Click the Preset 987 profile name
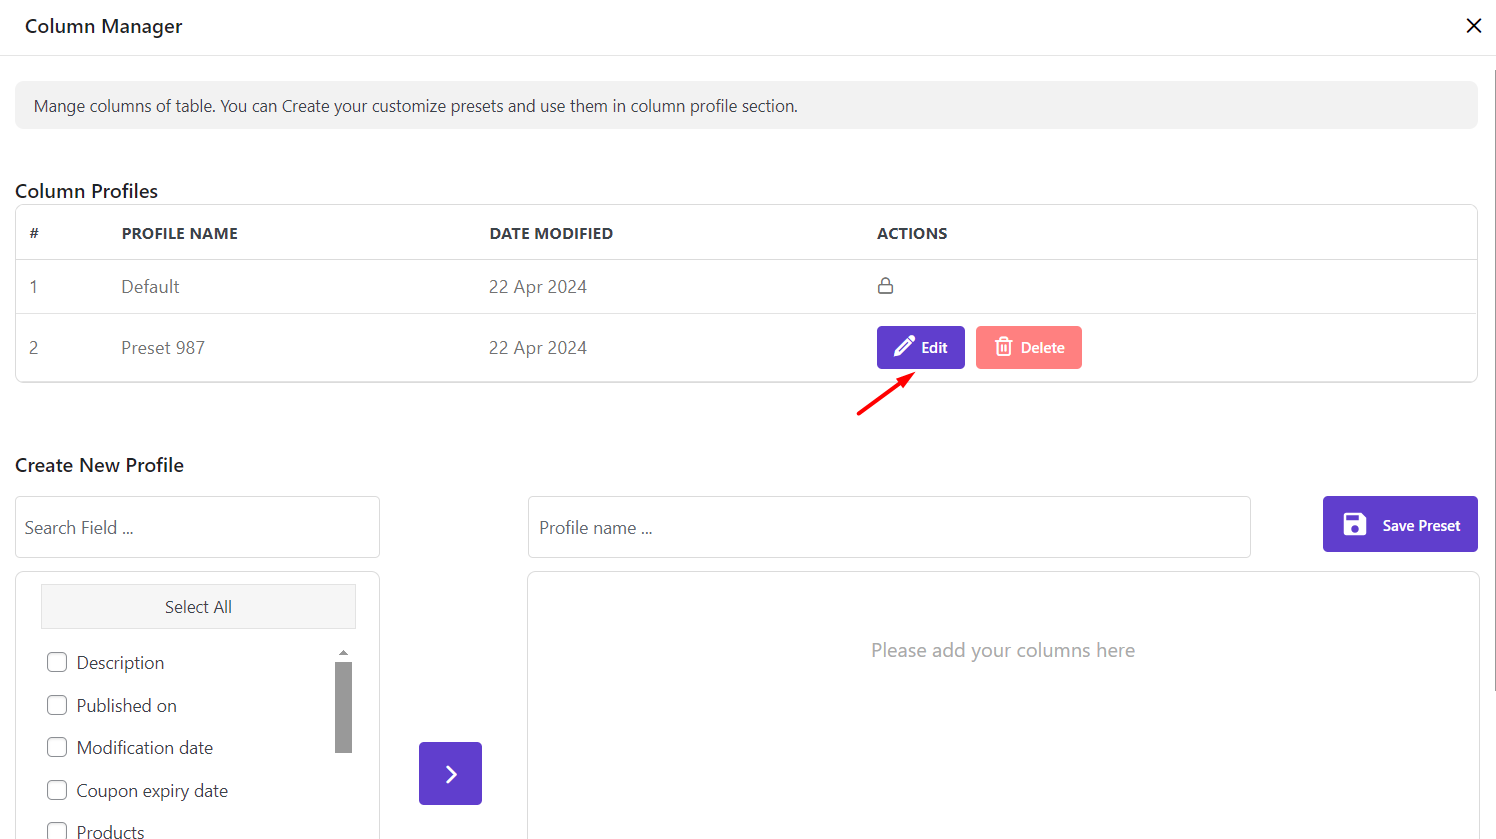 163,348
